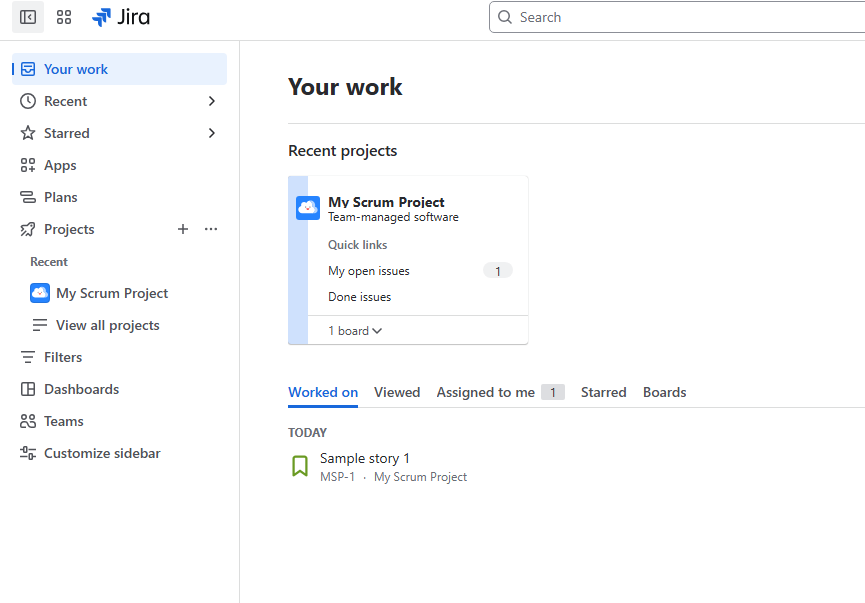
Task: Click the Teams people icon
Action: 28,421
